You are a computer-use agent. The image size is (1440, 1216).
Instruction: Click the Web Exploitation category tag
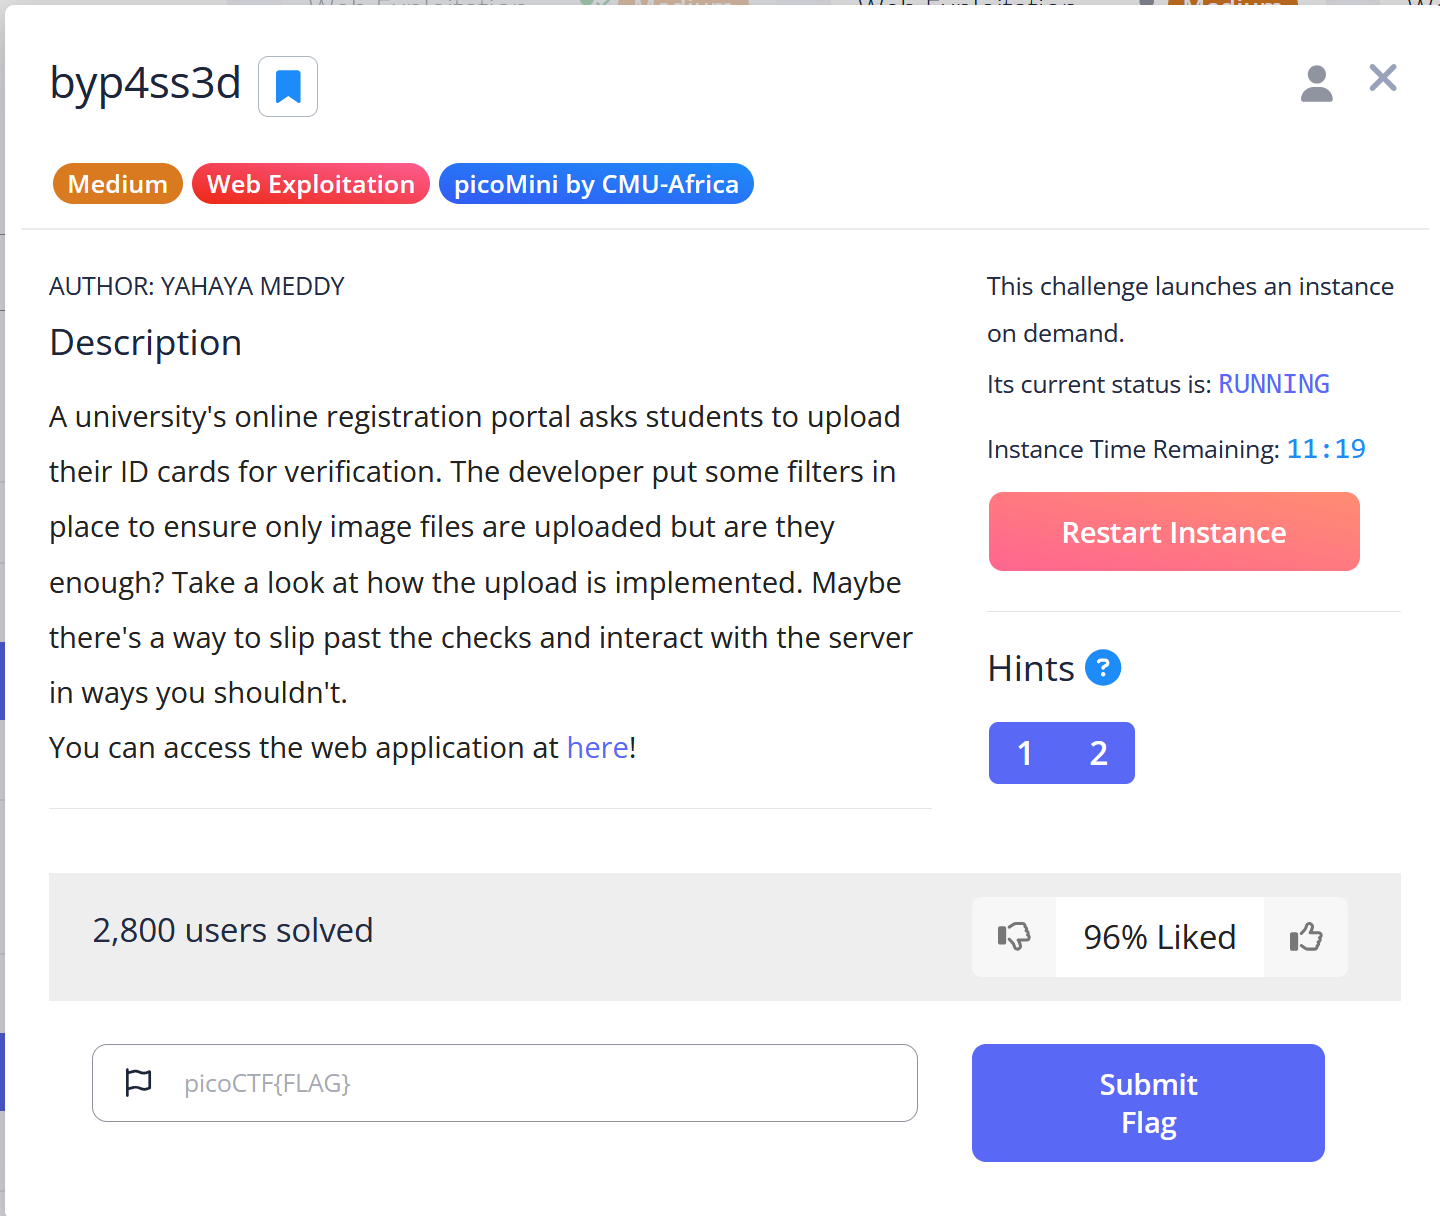click(310, 184)
